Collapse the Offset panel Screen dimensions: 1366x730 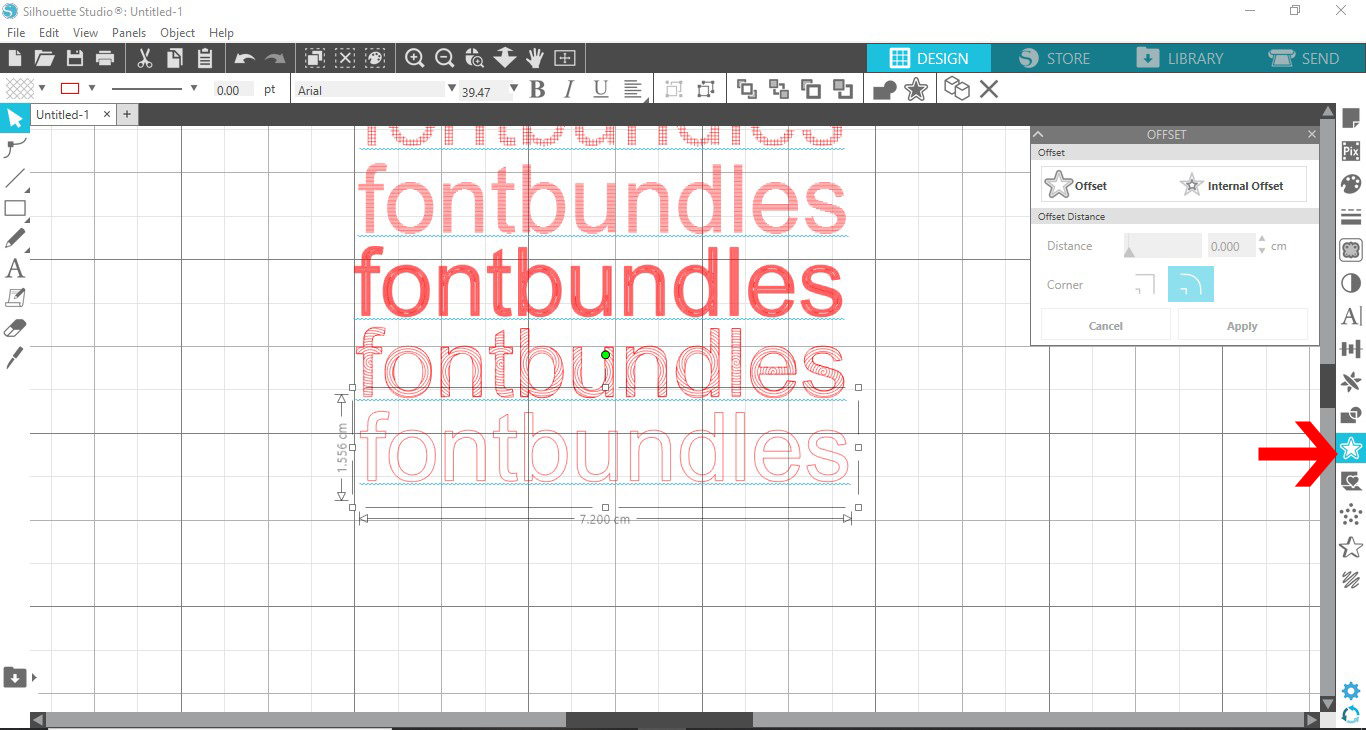coord(1039,134)
